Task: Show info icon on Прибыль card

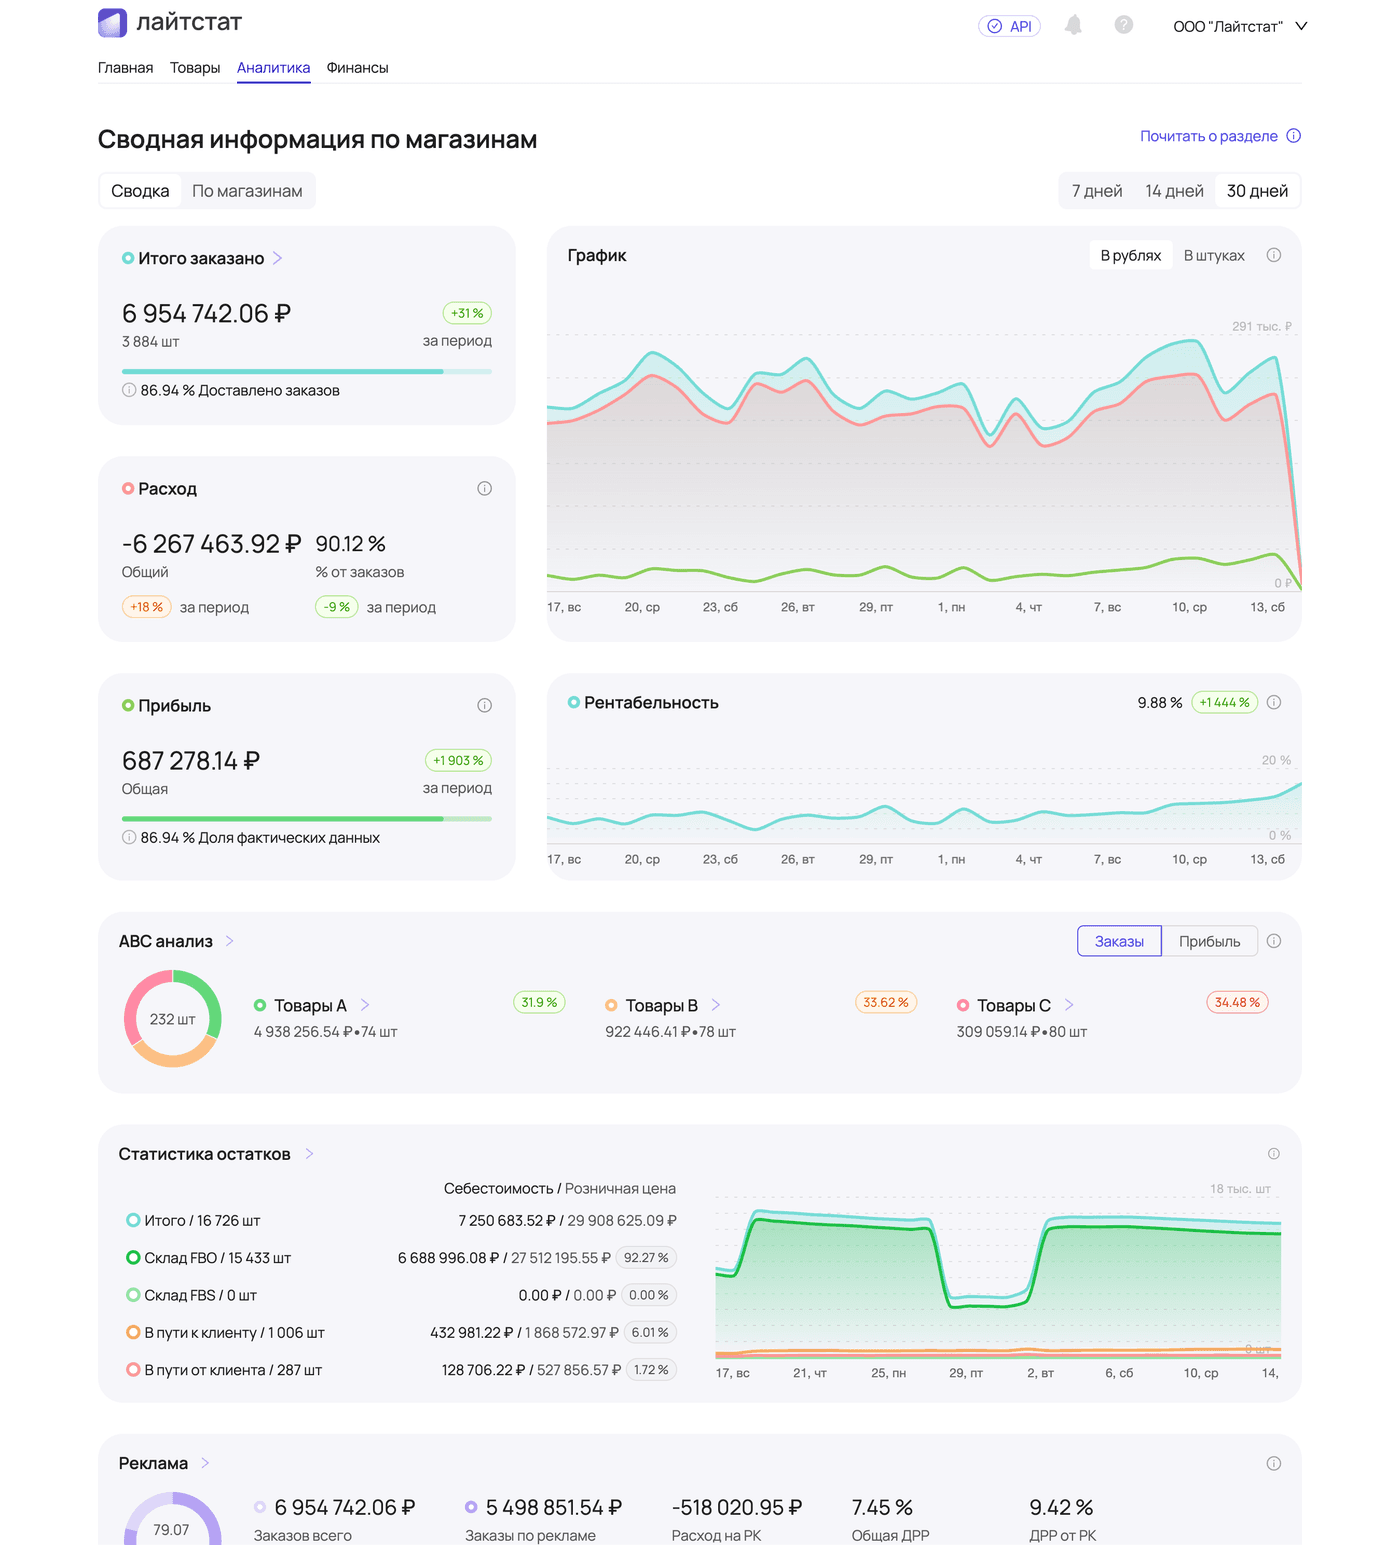Action: [x=485, y=706]
